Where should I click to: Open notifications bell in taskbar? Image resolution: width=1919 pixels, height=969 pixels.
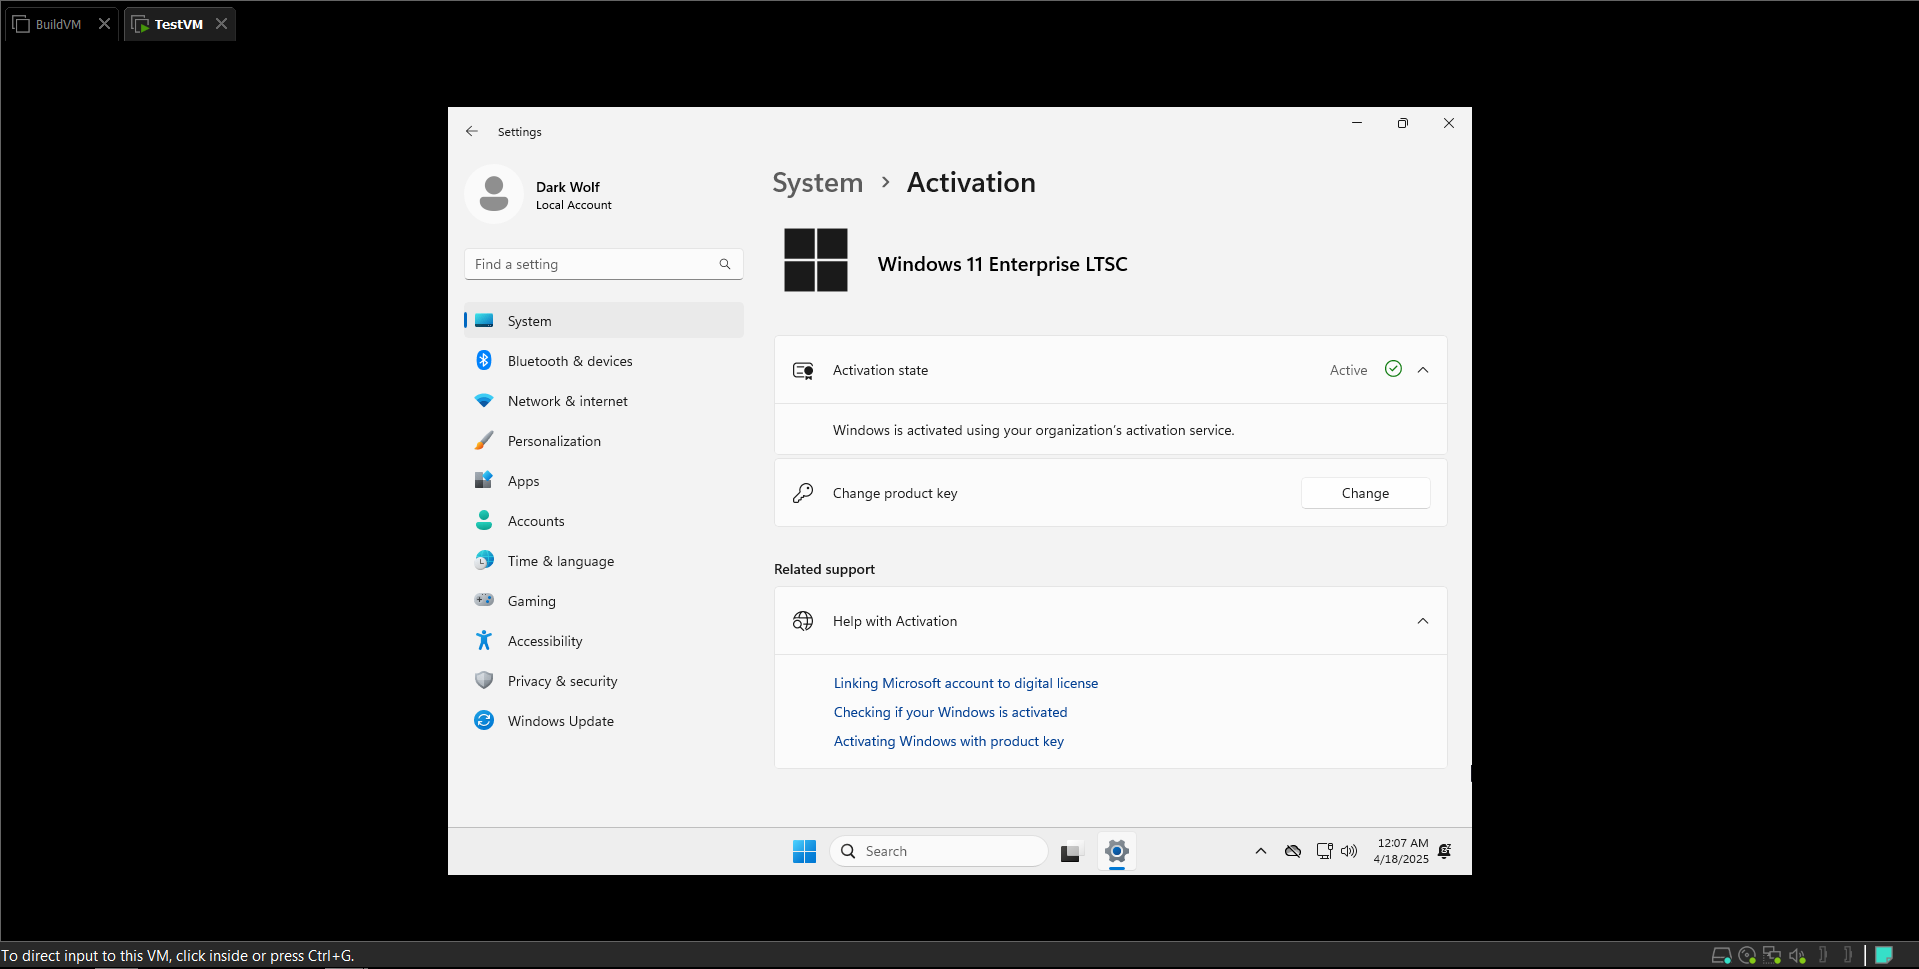(x=1445, y=851)
